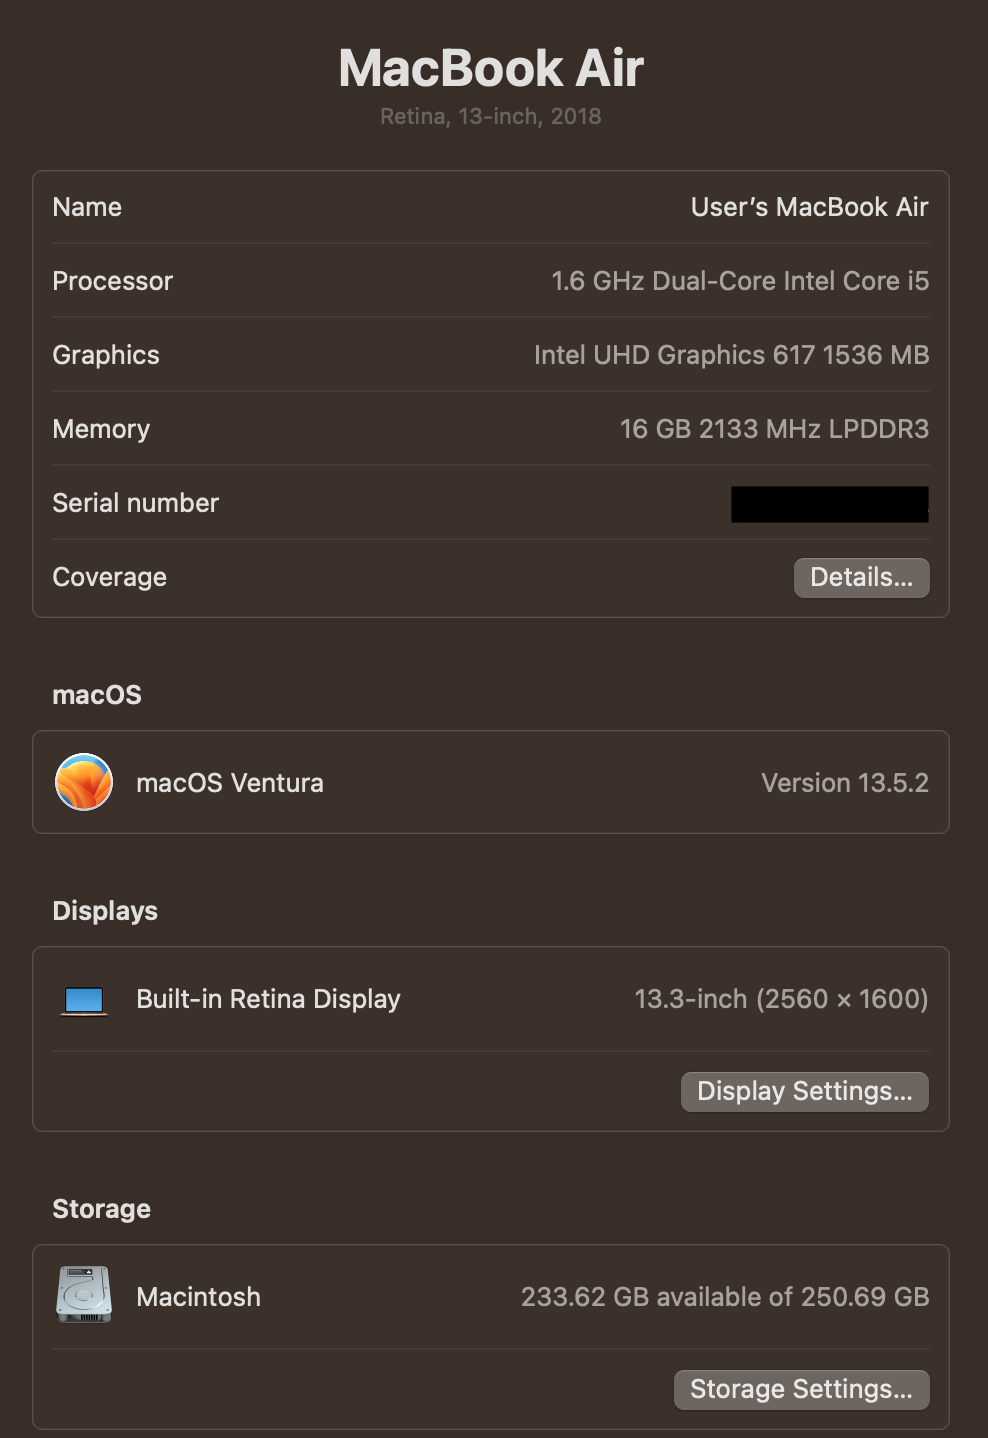988x1438 pixels.
Task: Open Display Settings
Action: coord(804,1091)
